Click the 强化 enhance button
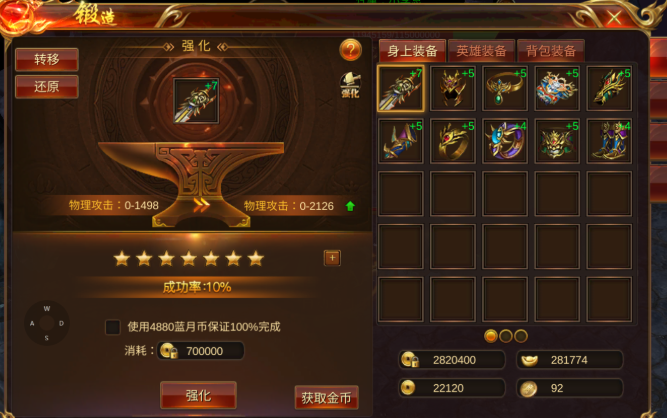This screenshot has width=667, height=418. click(198, 395)
